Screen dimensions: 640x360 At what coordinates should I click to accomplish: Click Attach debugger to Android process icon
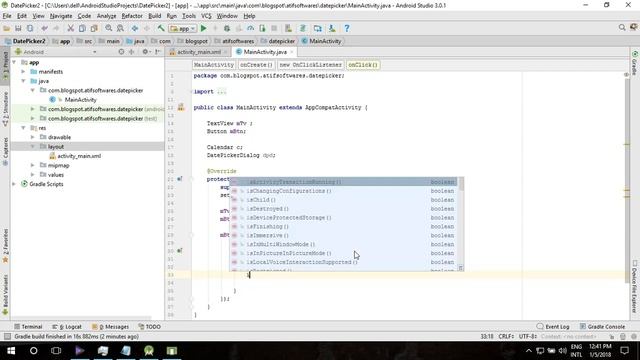coord(262,29)
